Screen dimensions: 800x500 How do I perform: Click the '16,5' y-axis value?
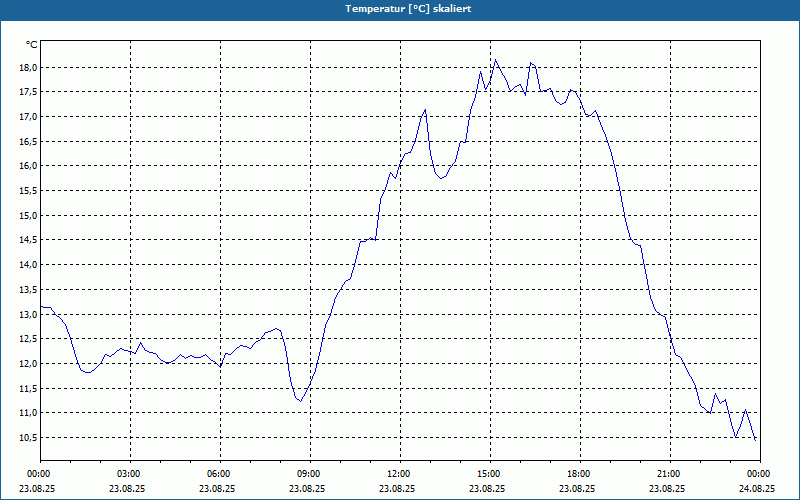pos(30,141)
